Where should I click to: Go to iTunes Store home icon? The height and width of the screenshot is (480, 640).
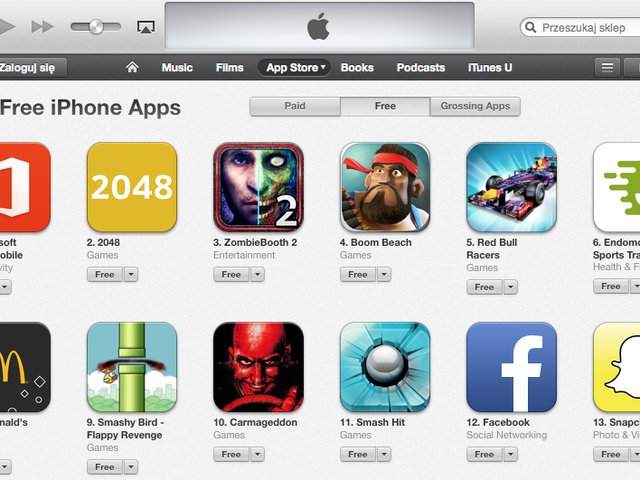(x=132, y=67)
